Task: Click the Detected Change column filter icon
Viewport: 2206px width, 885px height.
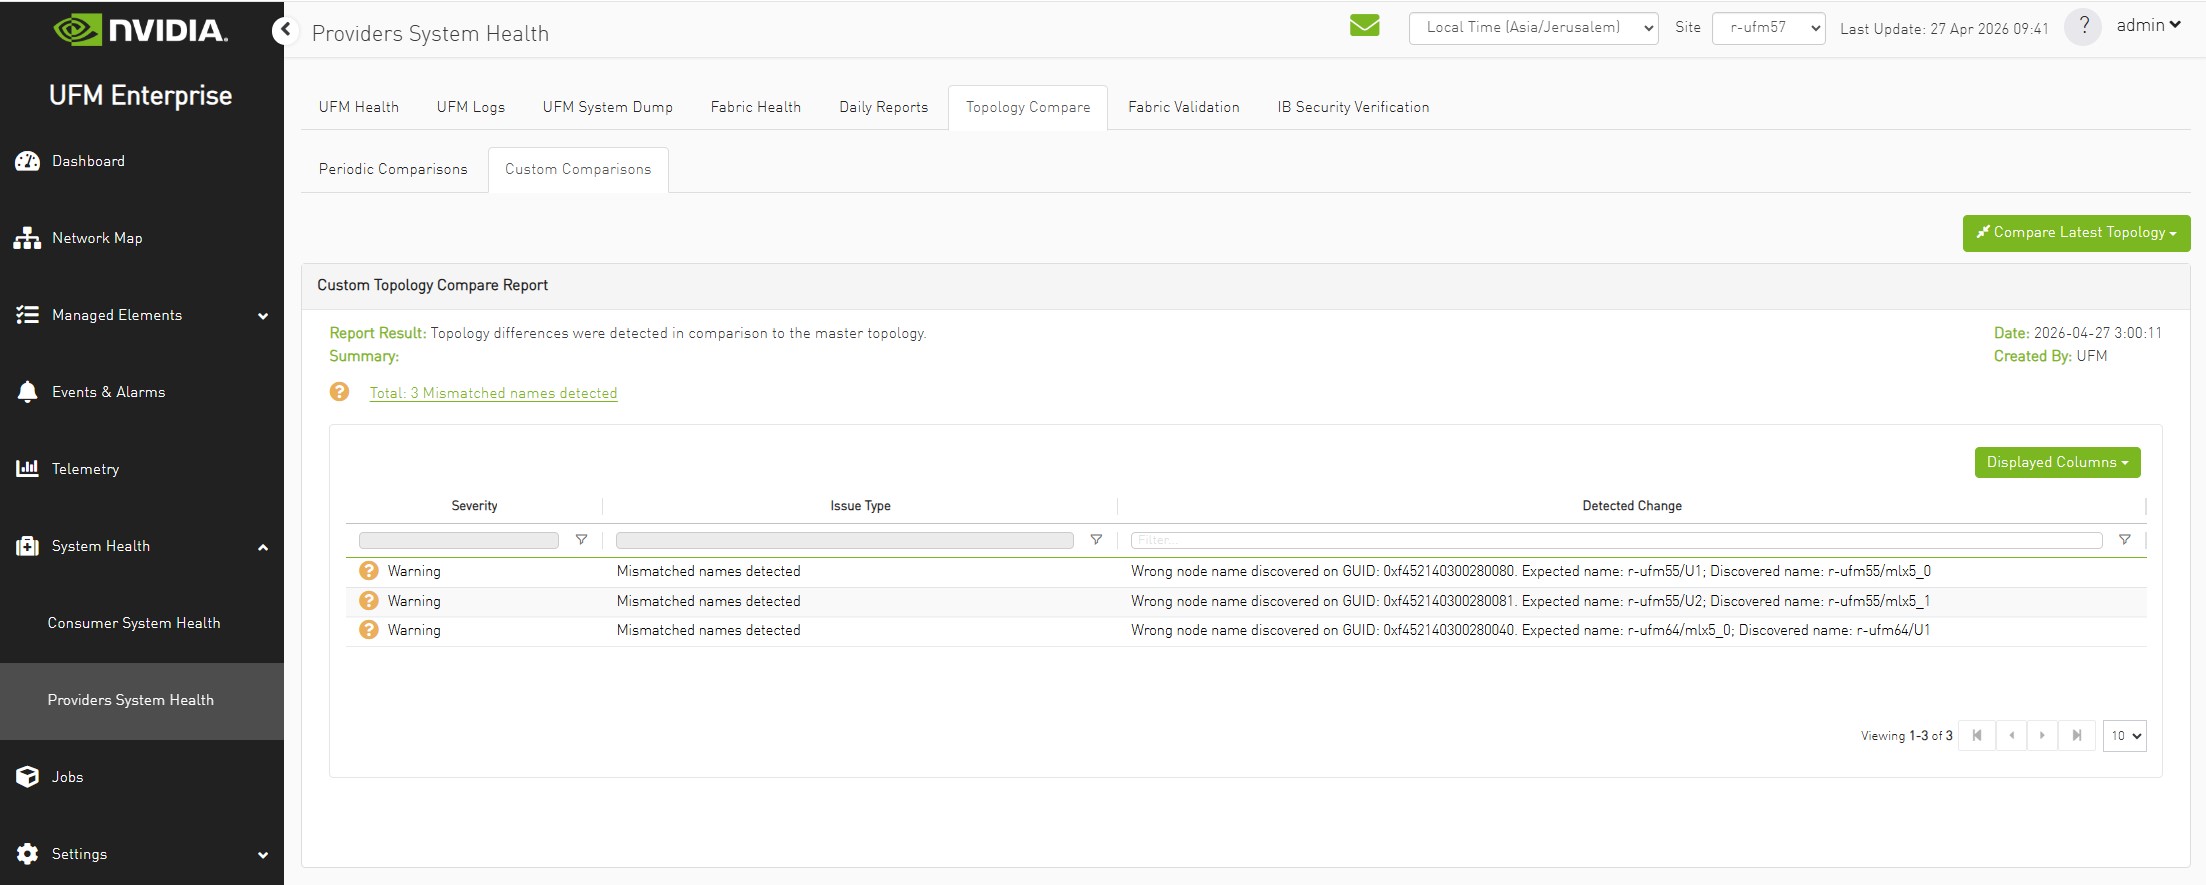Action: pos(2125,540)
